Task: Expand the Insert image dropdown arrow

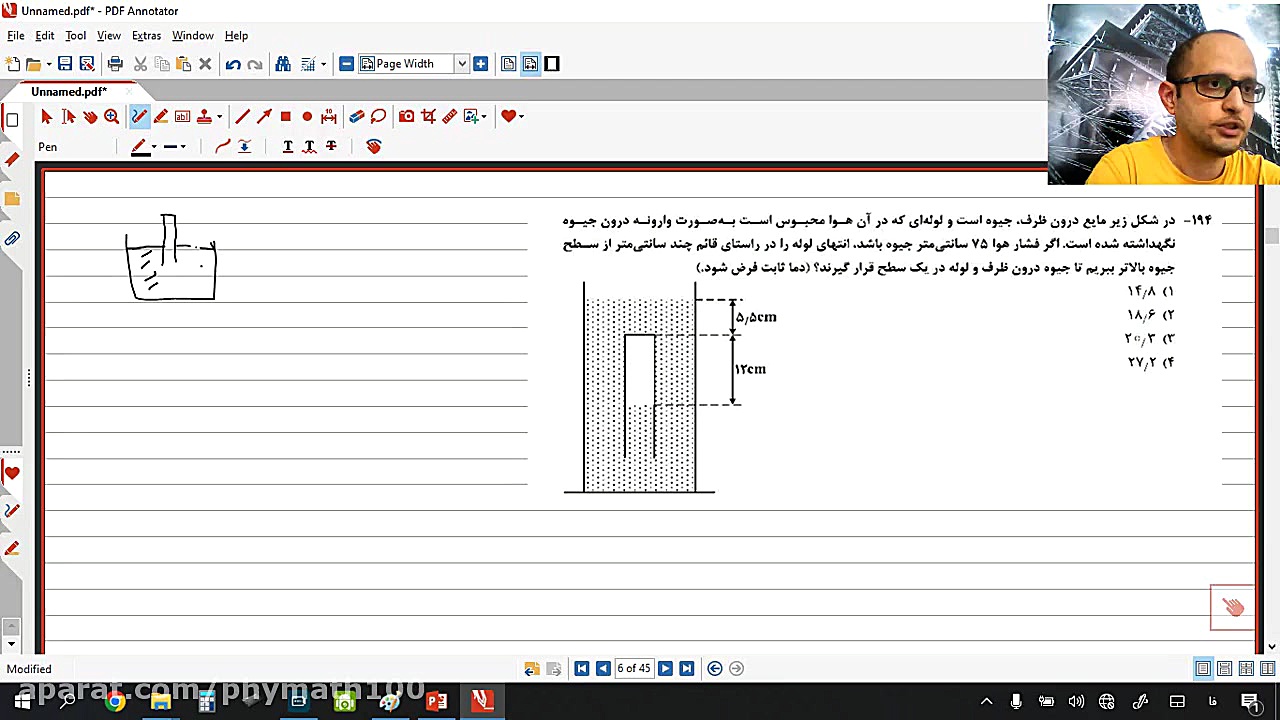Action: 484,117
